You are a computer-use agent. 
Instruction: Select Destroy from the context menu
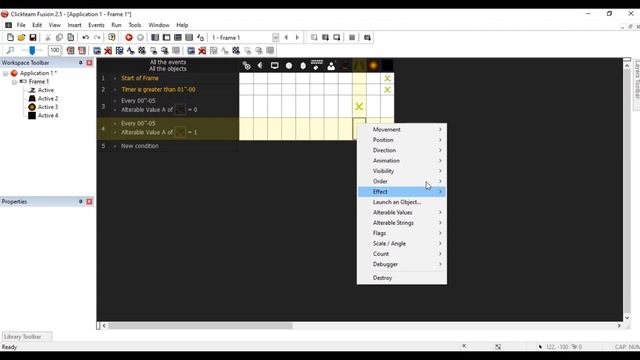click(x=402, y=278)
